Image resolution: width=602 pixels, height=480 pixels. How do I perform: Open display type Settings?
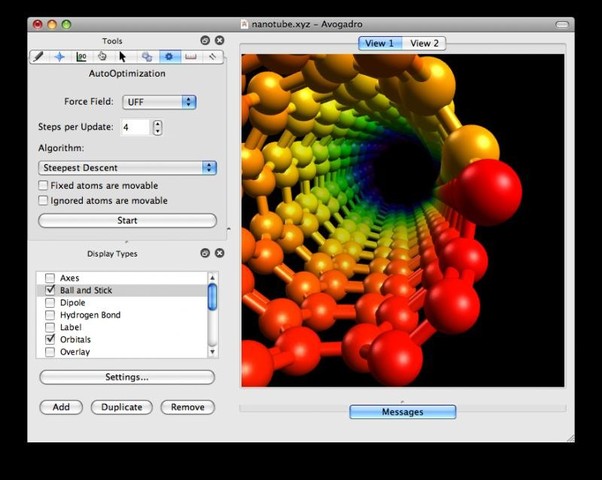pyautogui.click(x=127, y=377)
